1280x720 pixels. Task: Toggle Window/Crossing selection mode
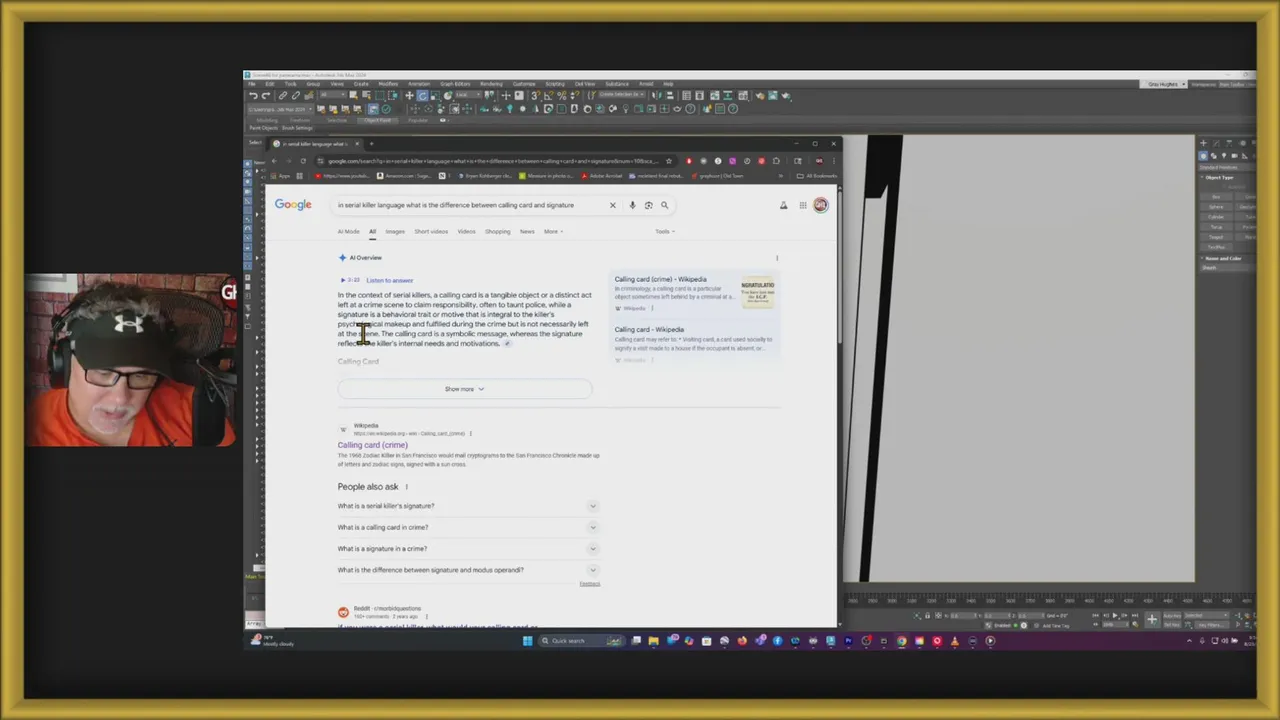[393, 96]
